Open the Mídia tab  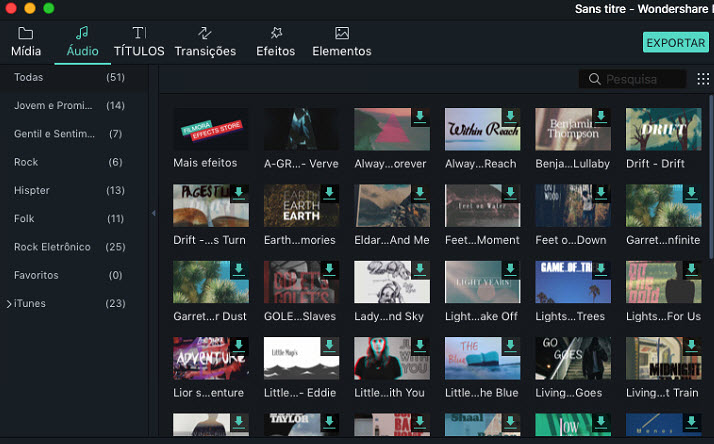26,42
